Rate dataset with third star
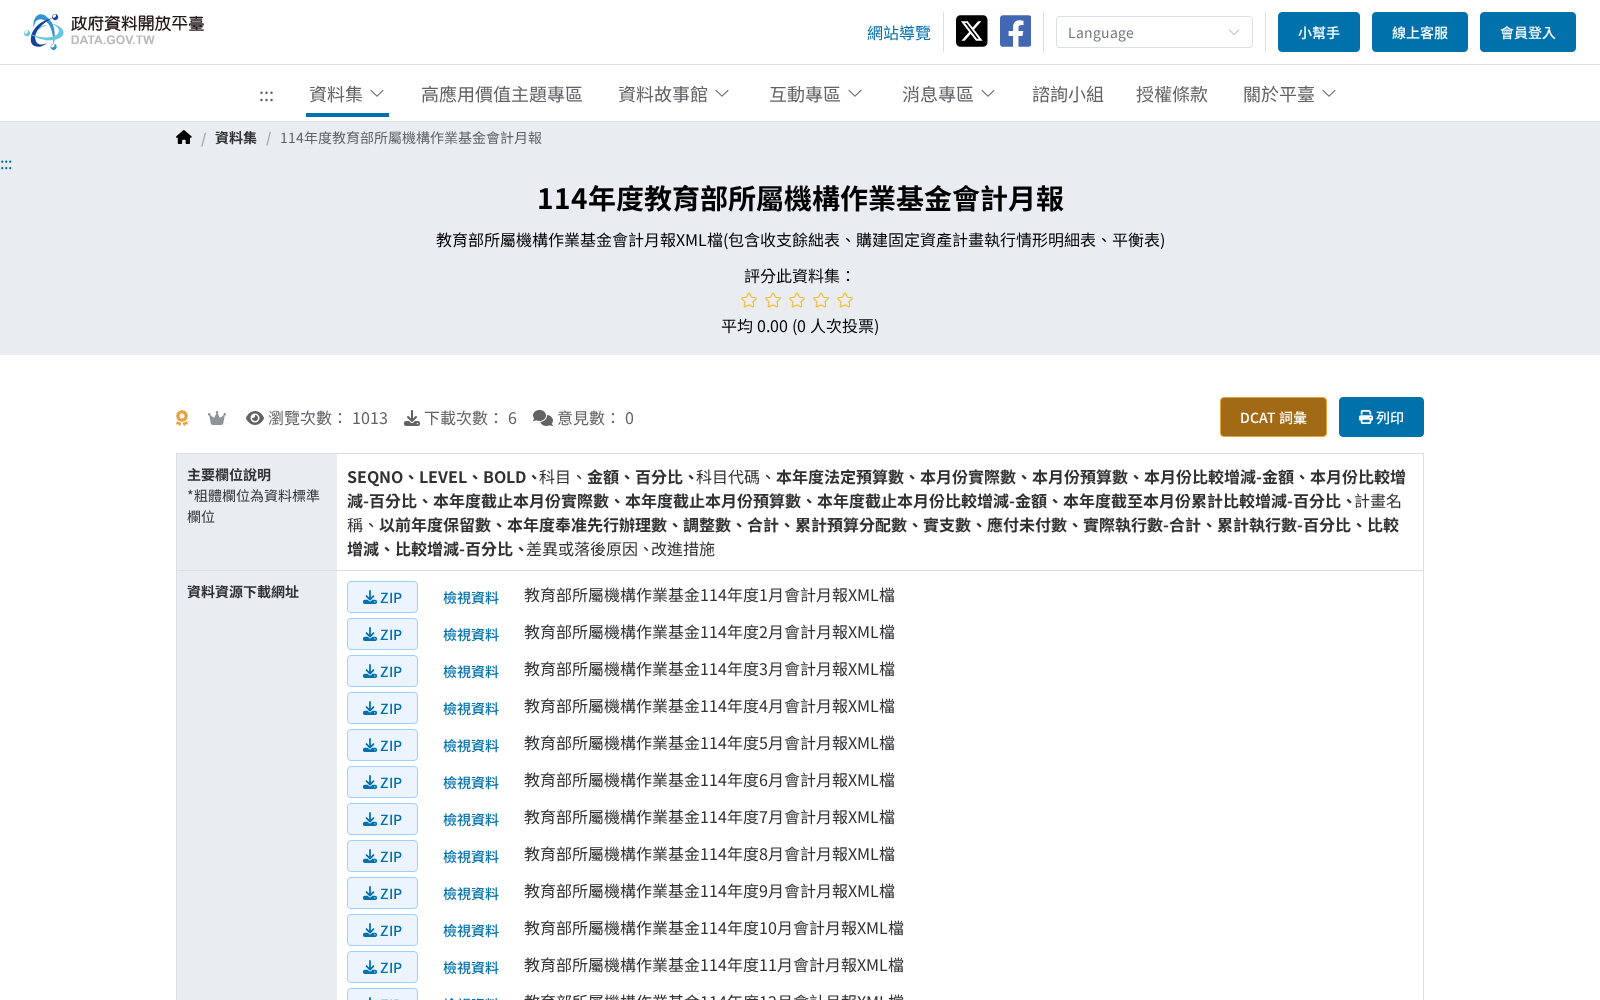Viewport: 1600px width, 1000px height. pos(797,300)
